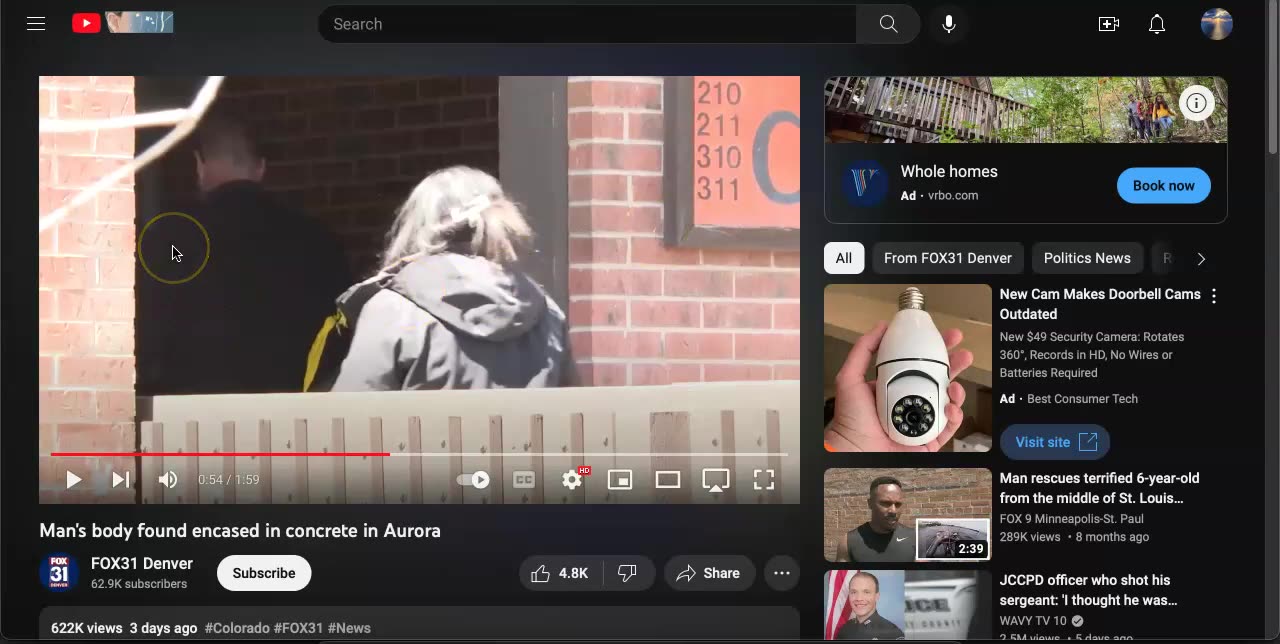Image resolution: width=1280 pixels, height=644 pixels.
Task: Select the Politics News chip
Action: pos(1087,258)
